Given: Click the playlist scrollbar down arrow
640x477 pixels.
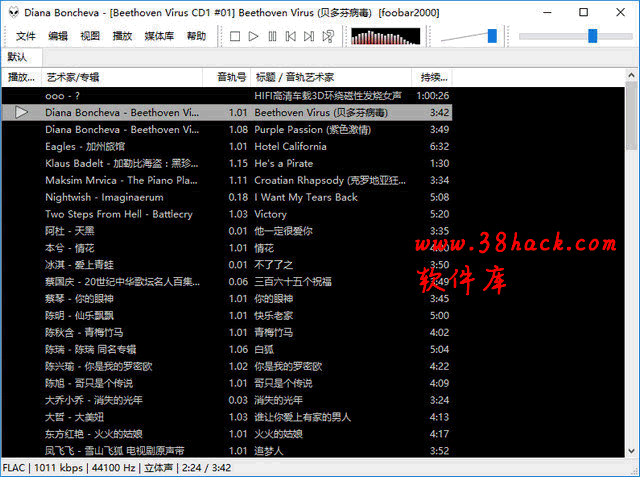Looking at the screenshot, I should tap(631, 451).
